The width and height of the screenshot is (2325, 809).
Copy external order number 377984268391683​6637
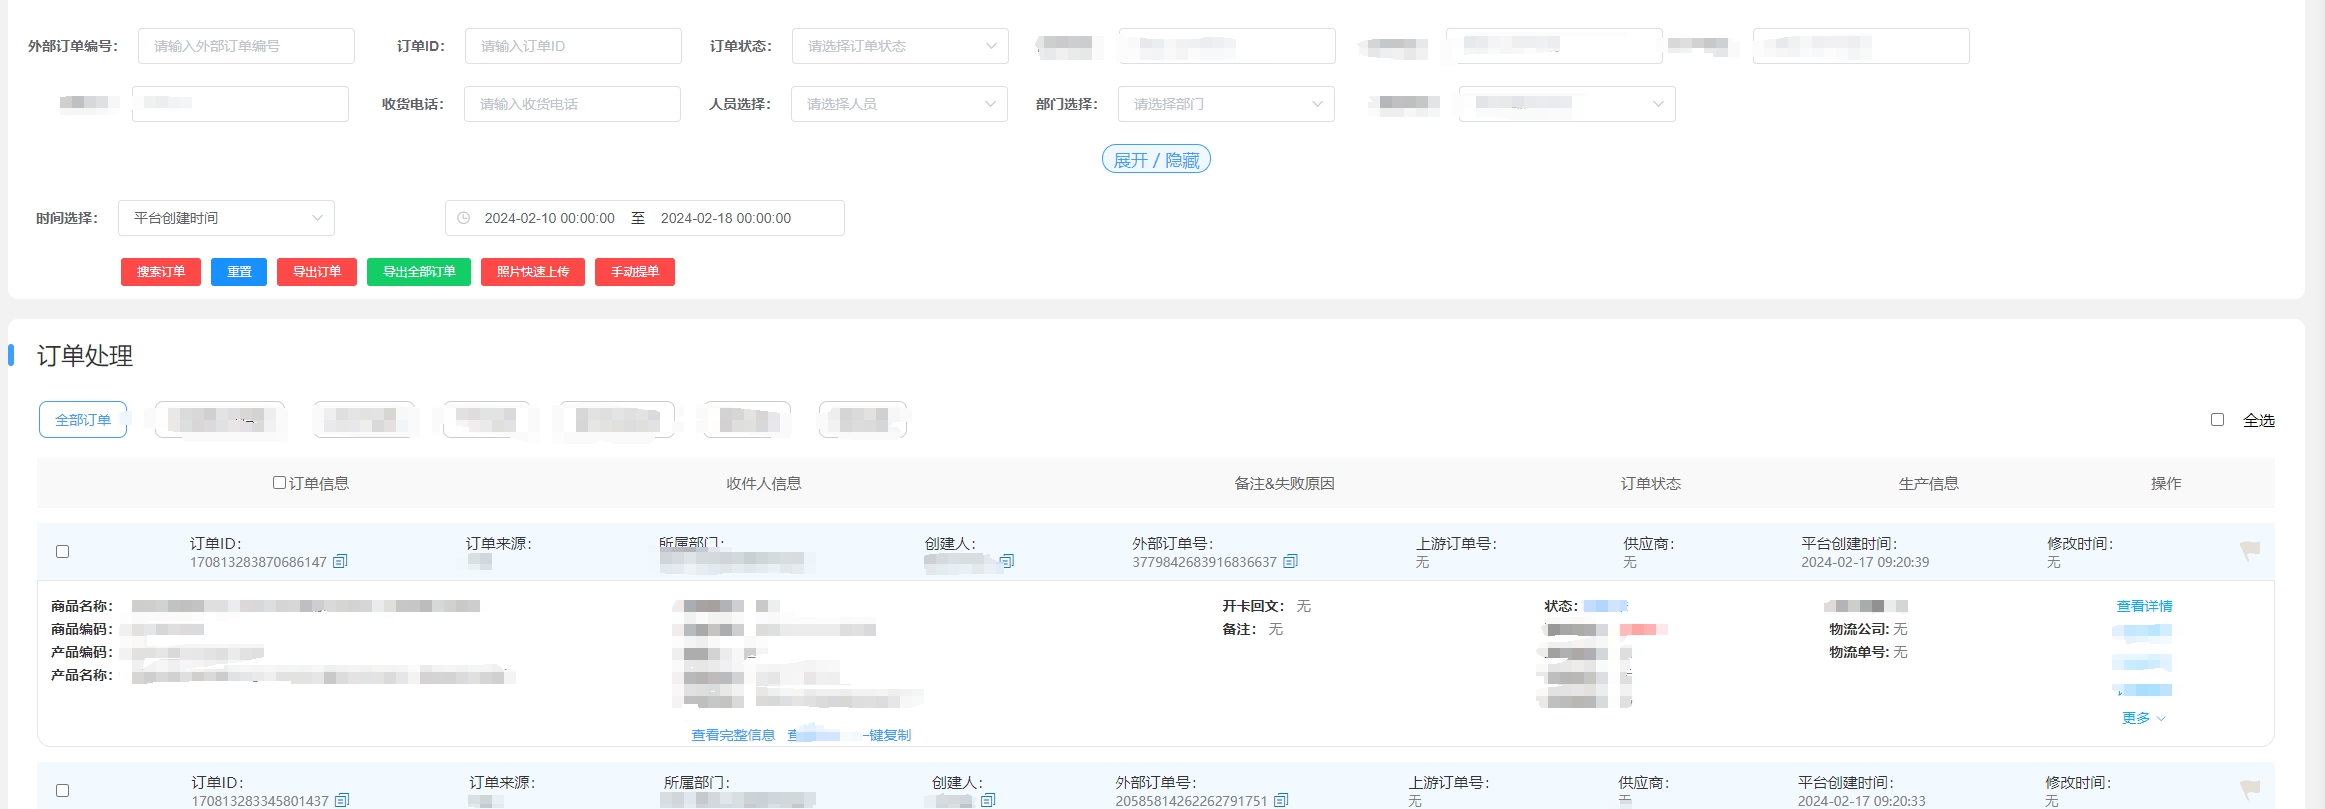click(x=1290, y=562)
